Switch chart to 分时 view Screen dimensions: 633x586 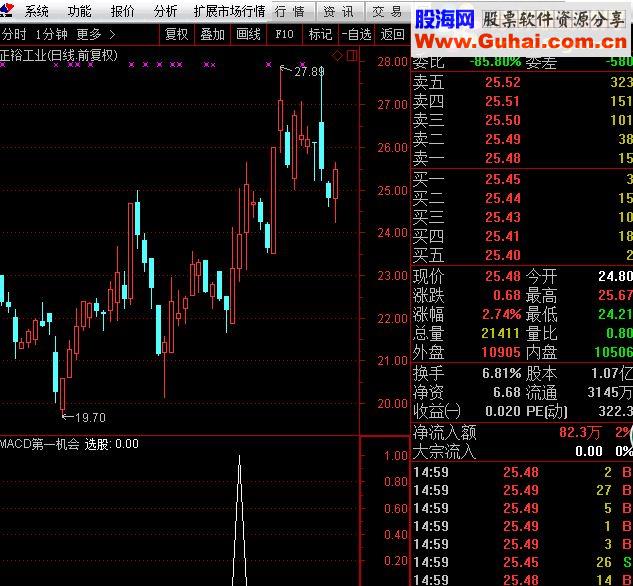point(14,35)
